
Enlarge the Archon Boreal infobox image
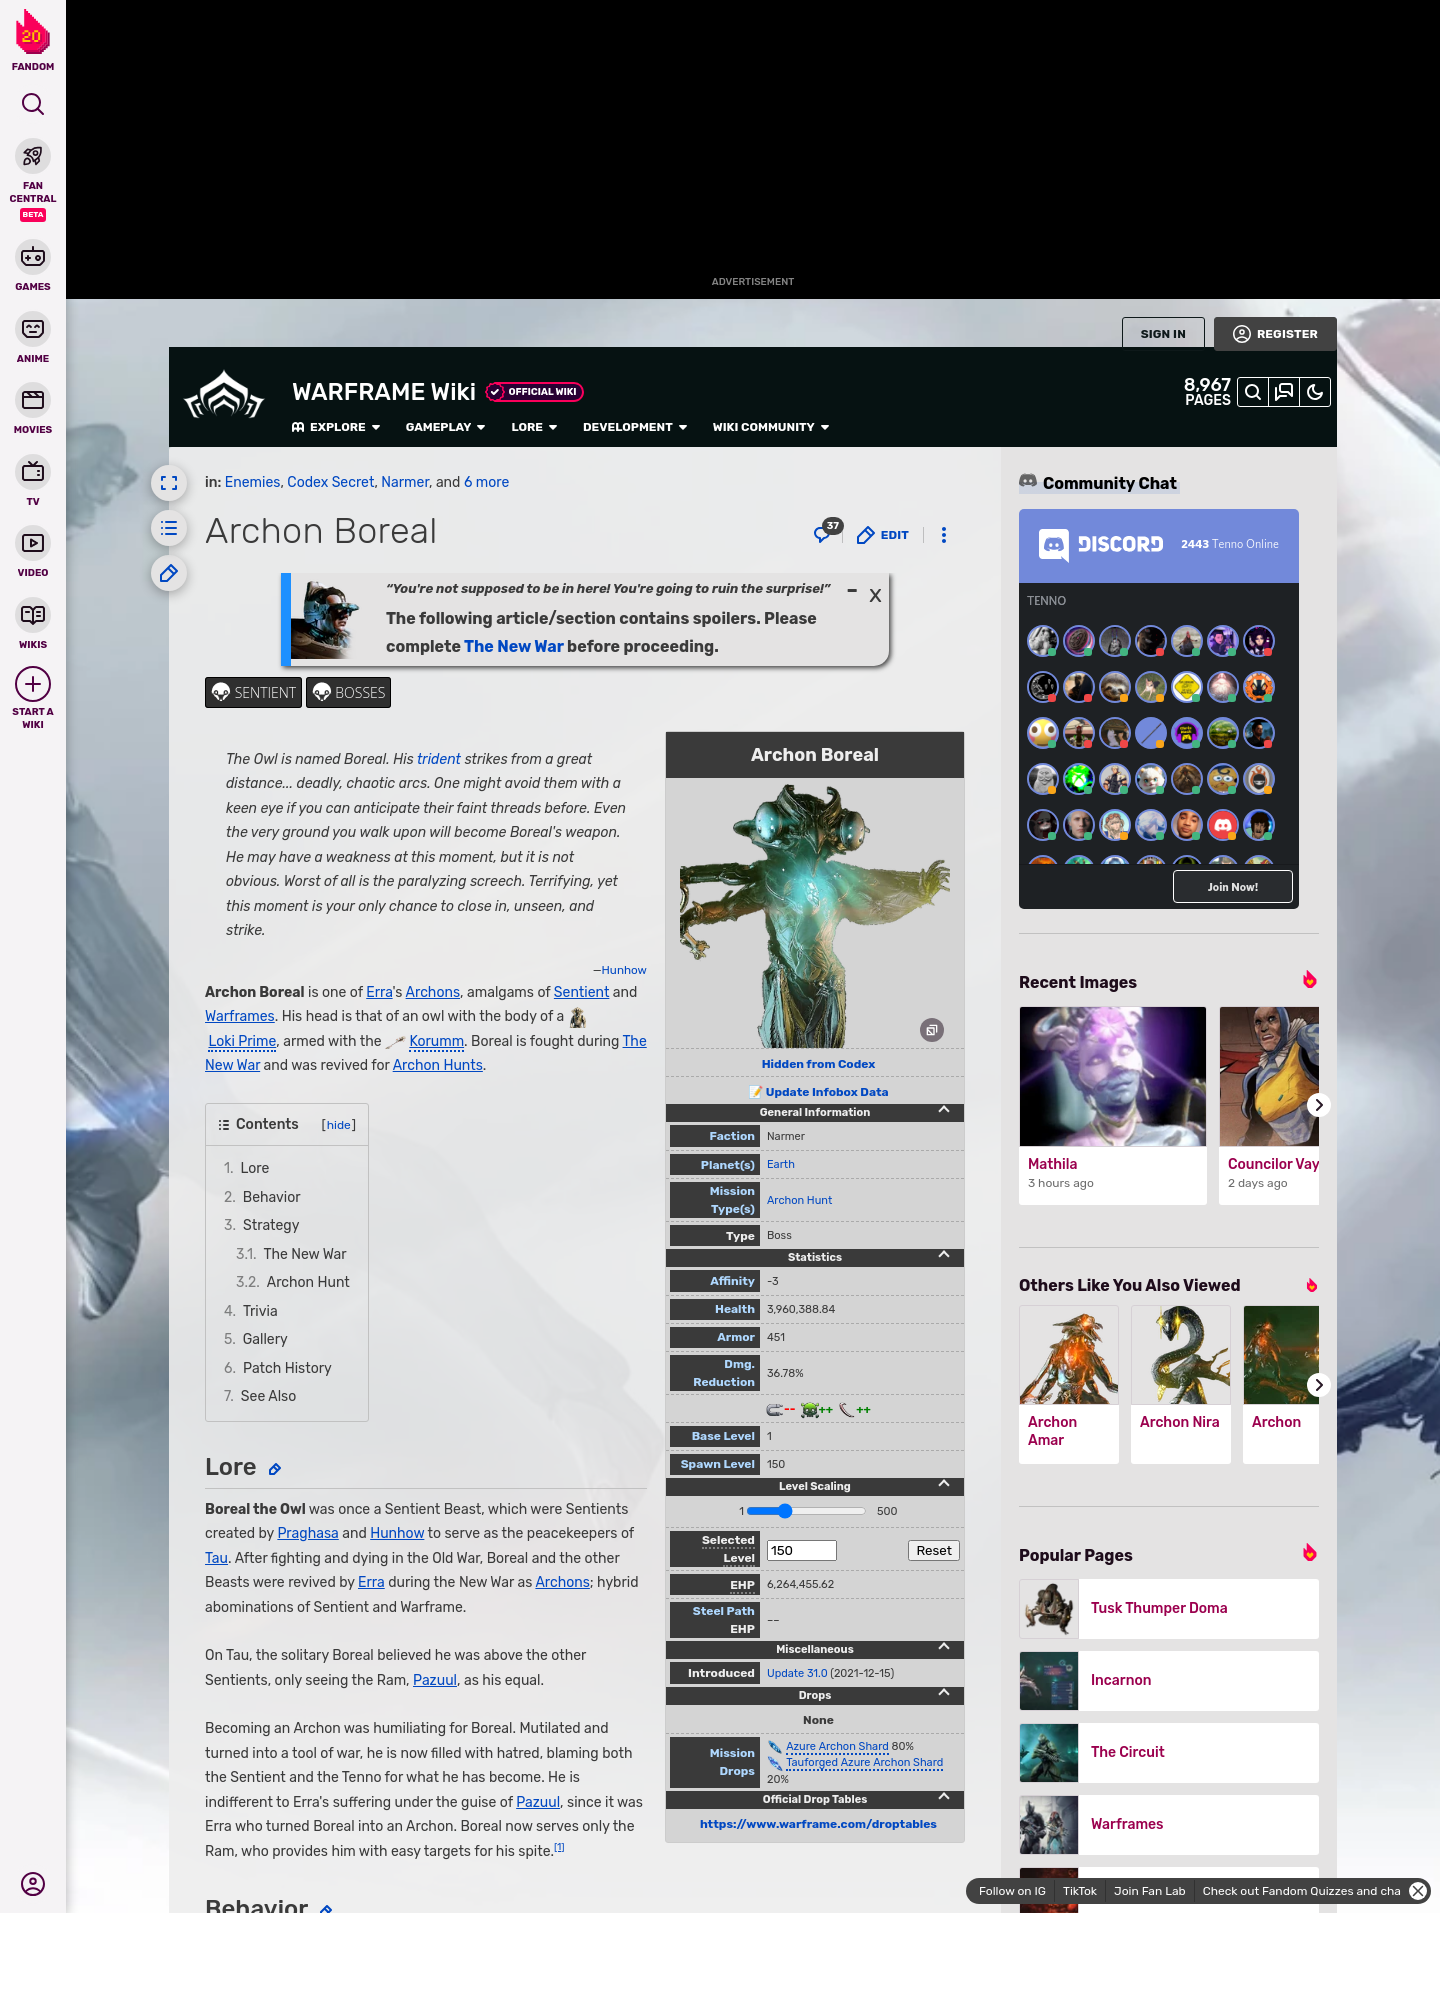click(931, 1030)
